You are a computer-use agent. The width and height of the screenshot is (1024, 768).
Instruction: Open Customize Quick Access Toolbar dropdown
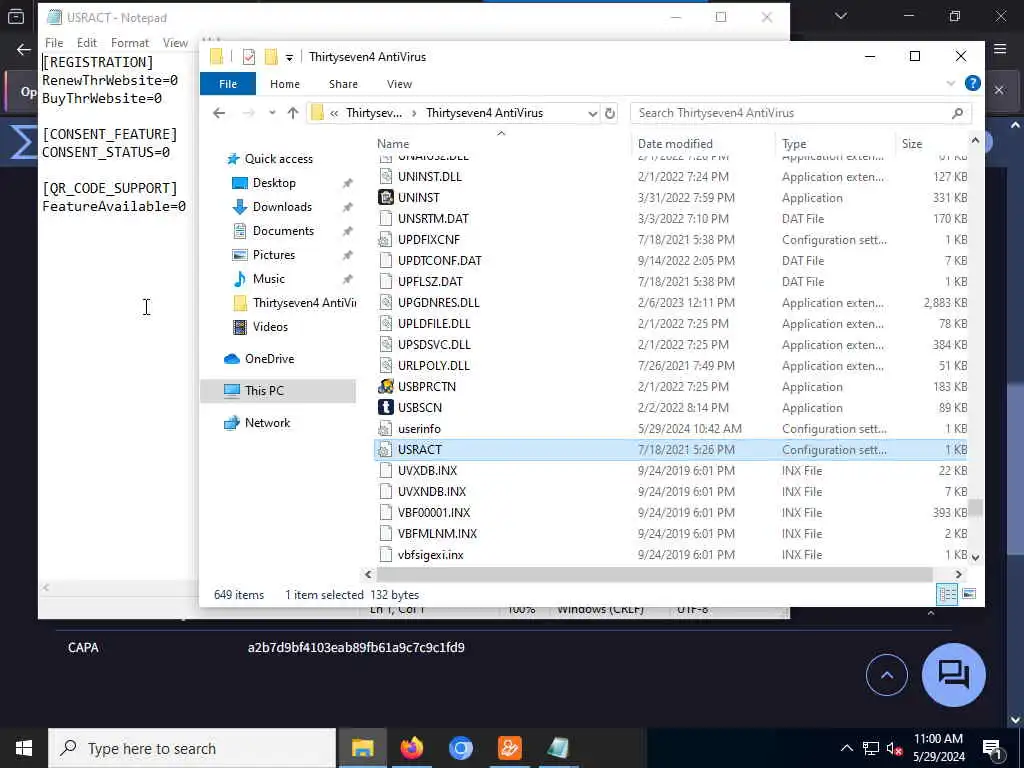pos(289,57)
